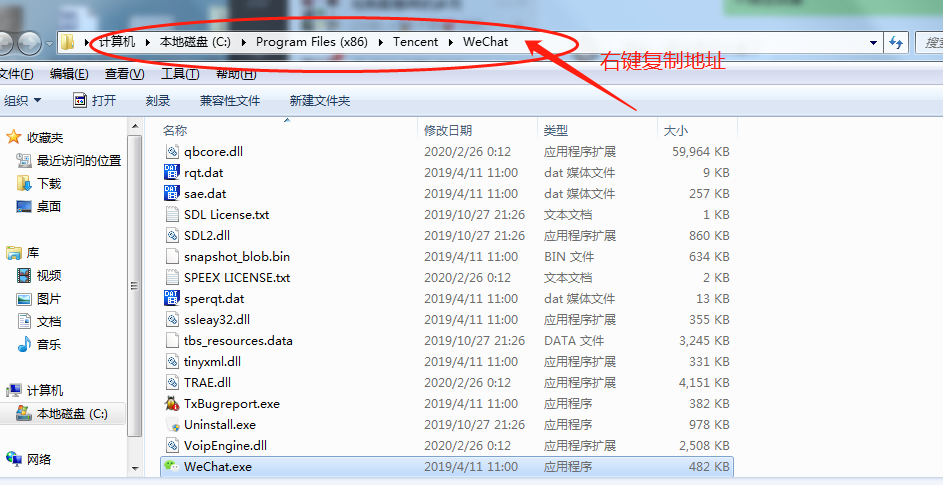Screen dimensions: 943x485
Task: Click the search box beside refresh button
Action: coord(929,42)
